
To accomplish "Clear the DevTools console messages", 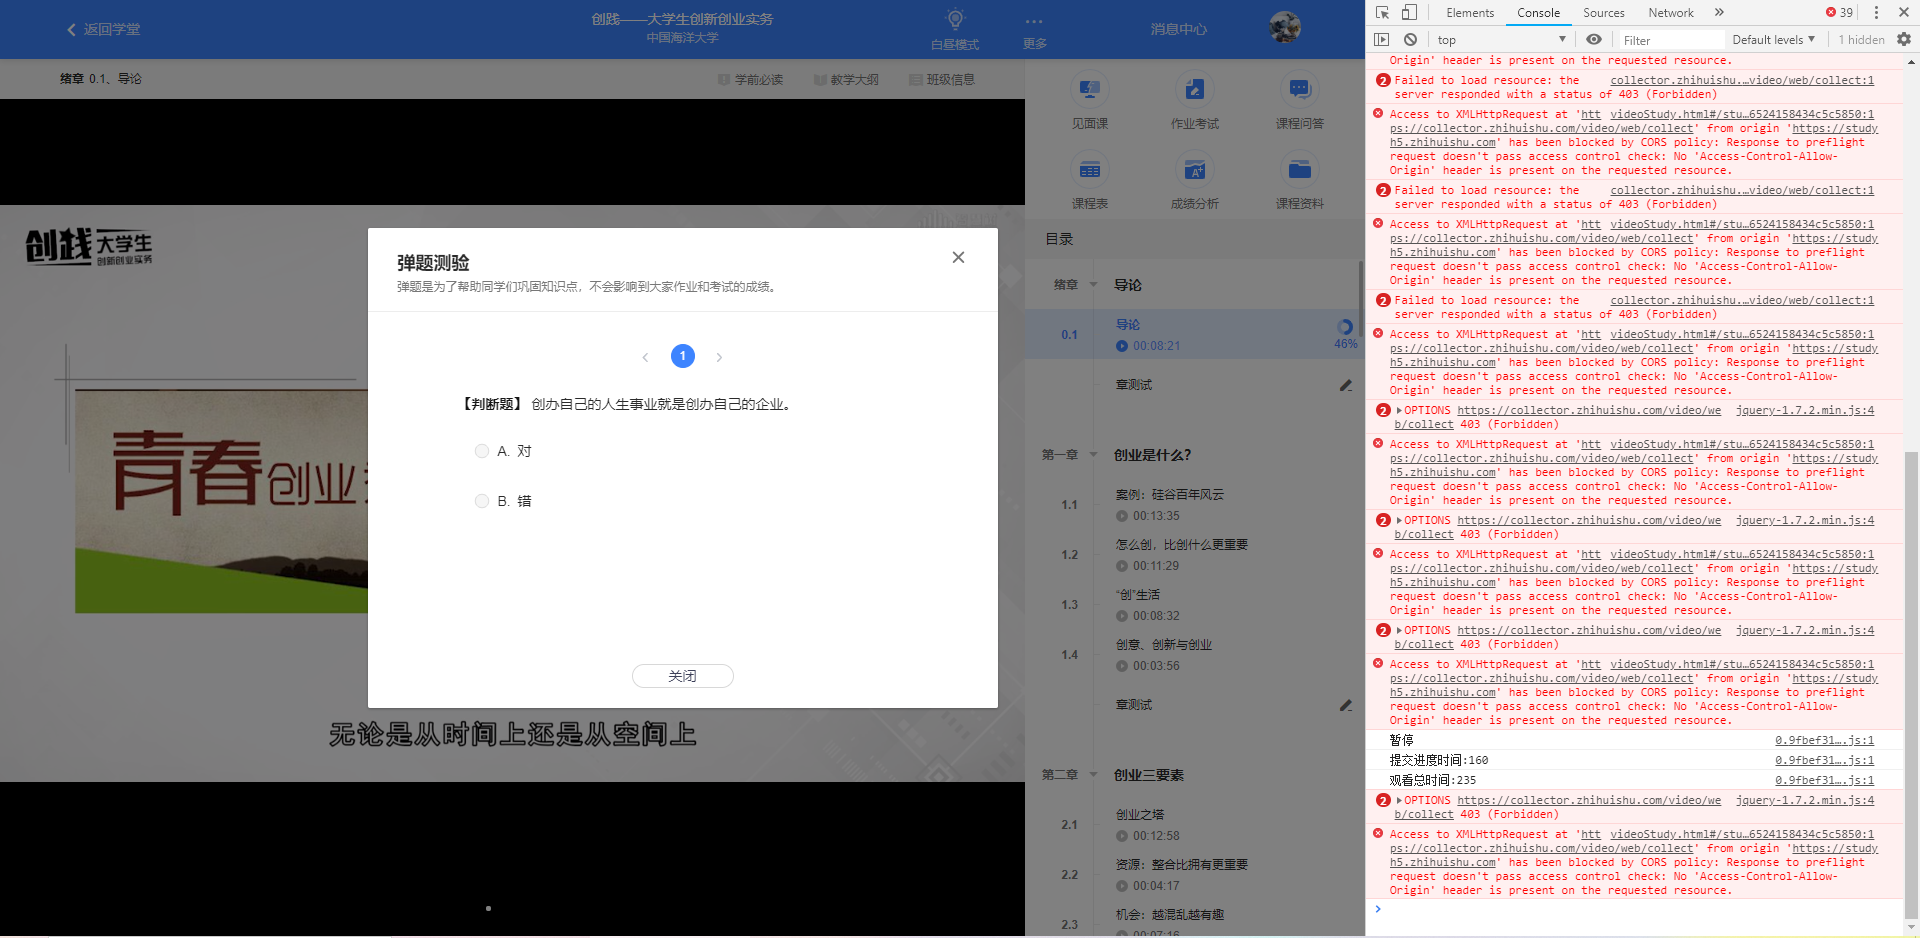I will (1410, 39).
